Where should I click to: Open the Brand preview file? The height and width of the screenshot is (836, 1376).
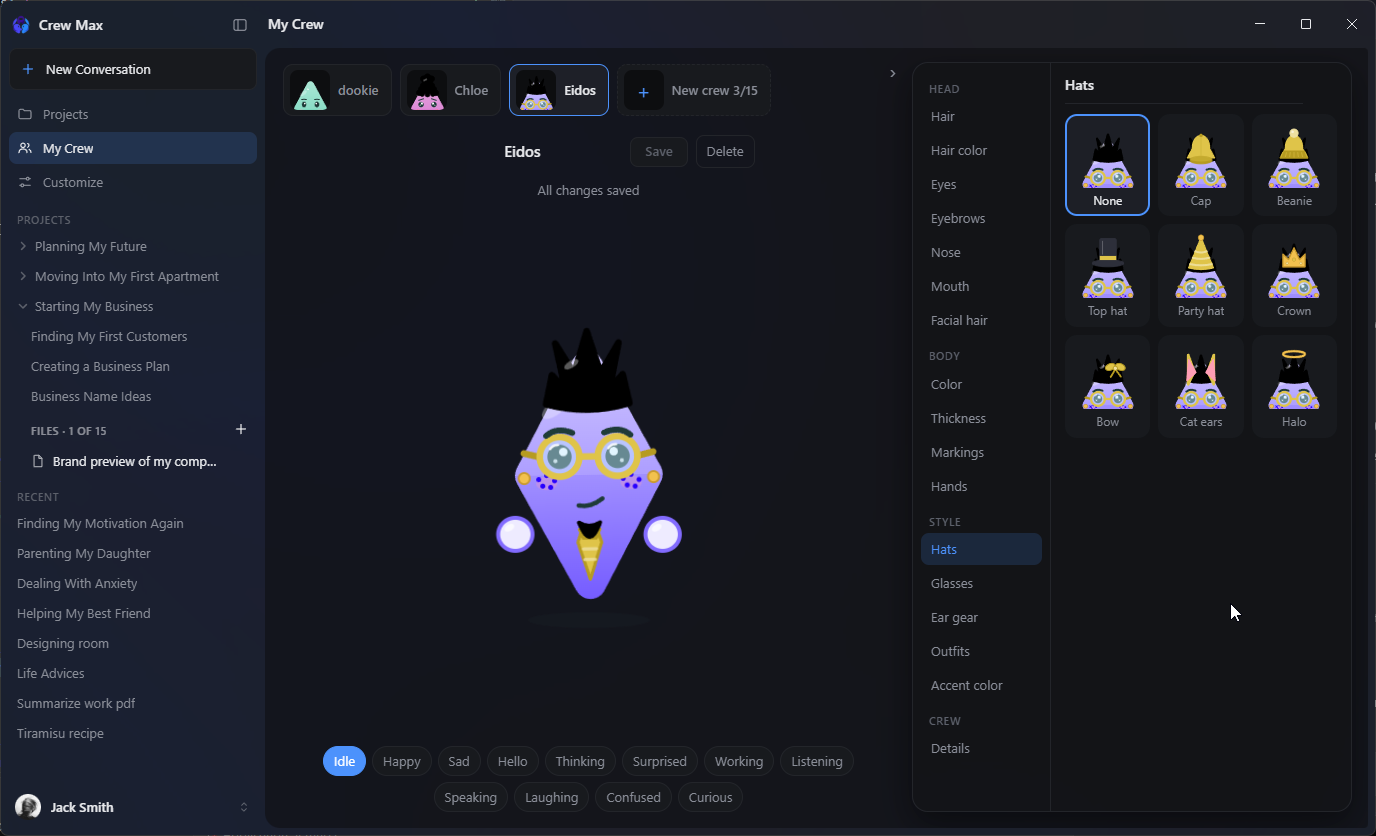(x=133, y=461)
